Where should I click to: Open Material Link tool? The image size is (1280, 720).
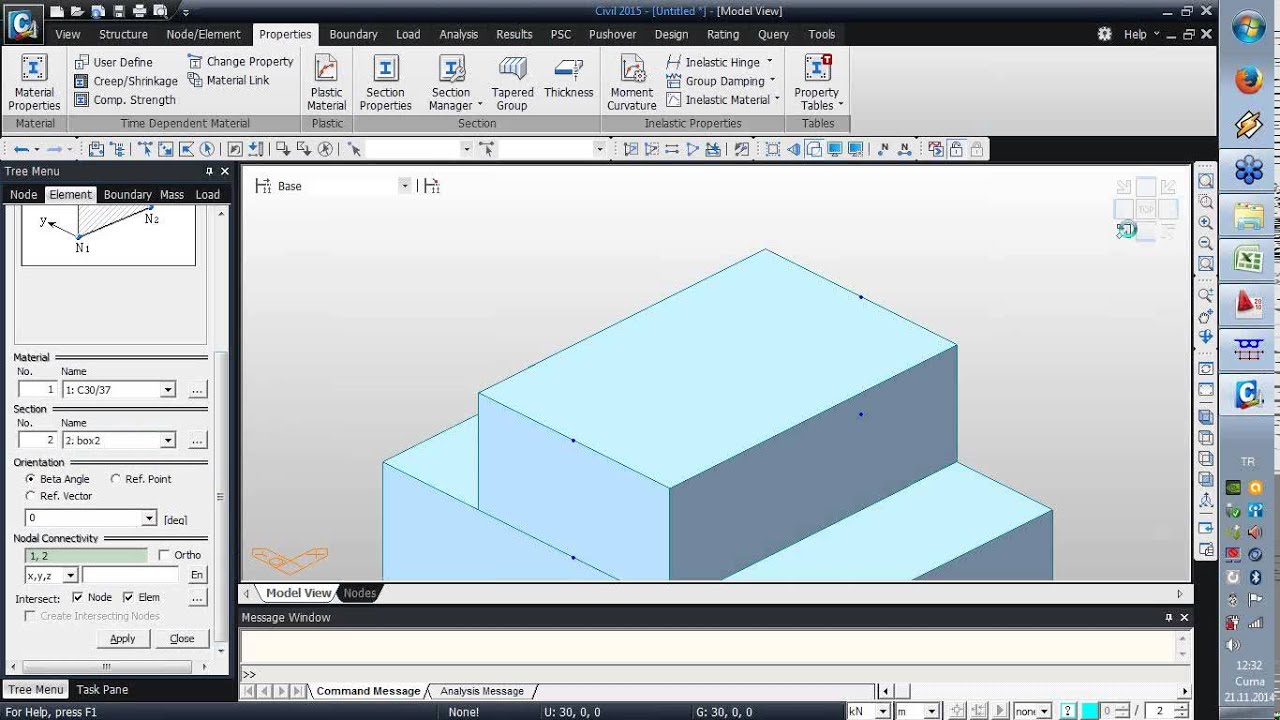pyautogui.click(x=228, y=80)
